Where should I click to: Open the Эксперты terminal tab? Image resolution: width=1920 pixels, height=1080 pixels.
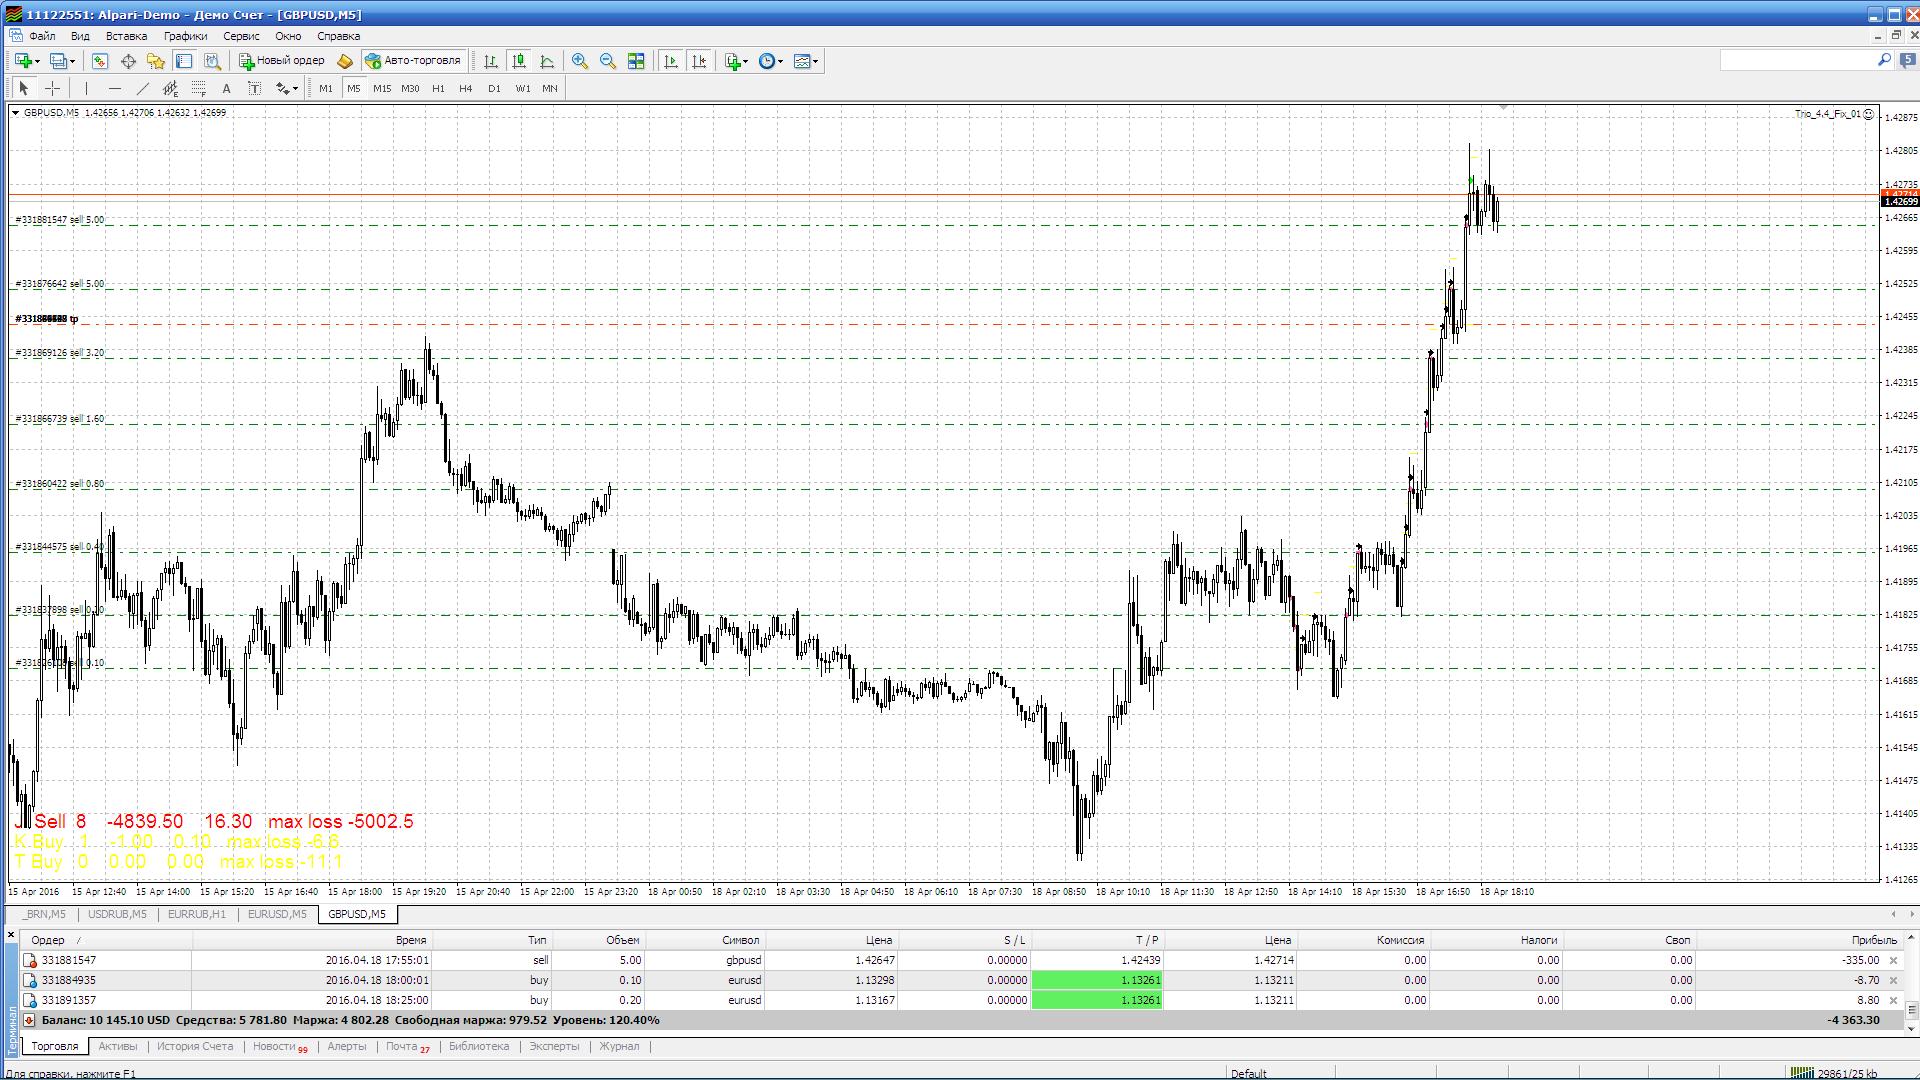554,1046
